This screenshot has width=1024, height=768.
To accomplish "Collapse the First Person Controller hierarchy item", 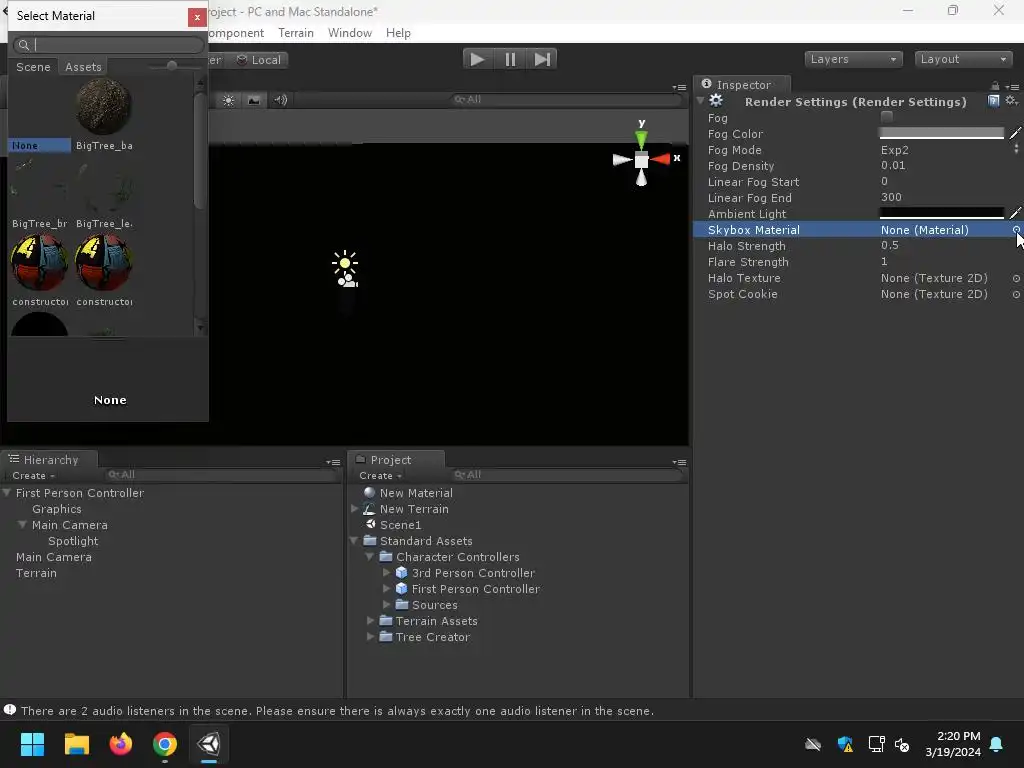I will 7,493.
